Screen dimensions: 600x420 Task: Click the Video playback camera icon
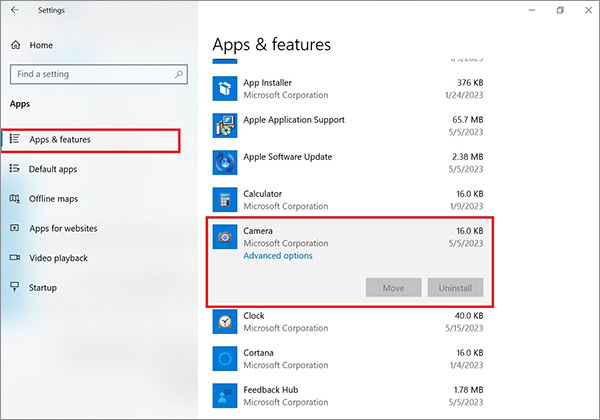(x=15, y=257)
